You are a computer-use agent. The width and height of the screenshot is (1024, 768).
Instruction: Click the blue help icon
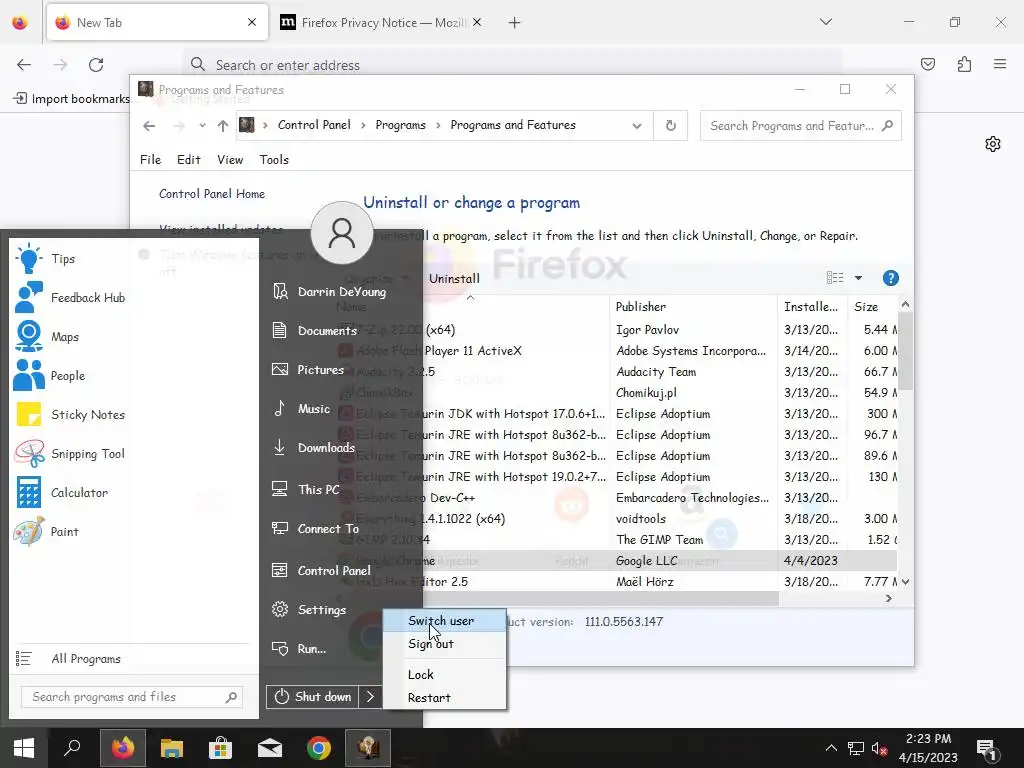pyautogui.click(x=890, y=278)
